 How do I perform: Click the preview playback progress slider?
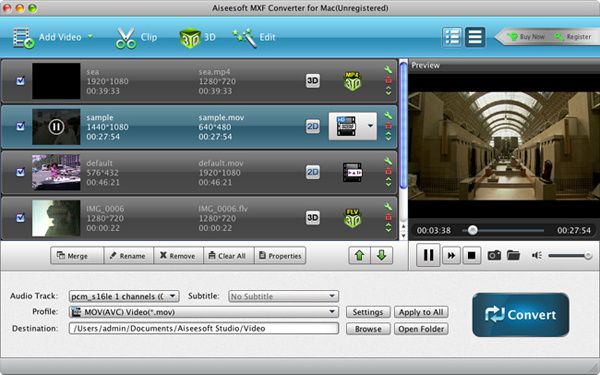(503, 230)
